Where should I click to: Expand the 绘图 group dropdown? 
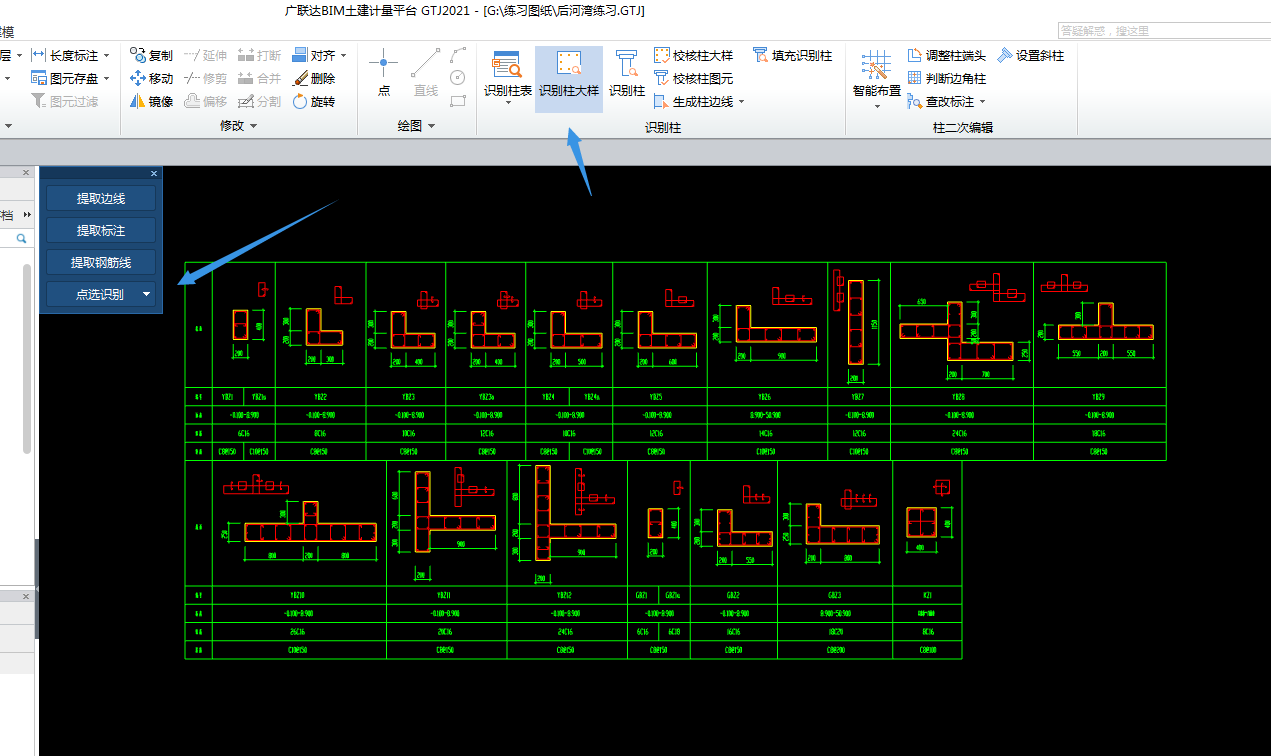[x=431, y=126]
